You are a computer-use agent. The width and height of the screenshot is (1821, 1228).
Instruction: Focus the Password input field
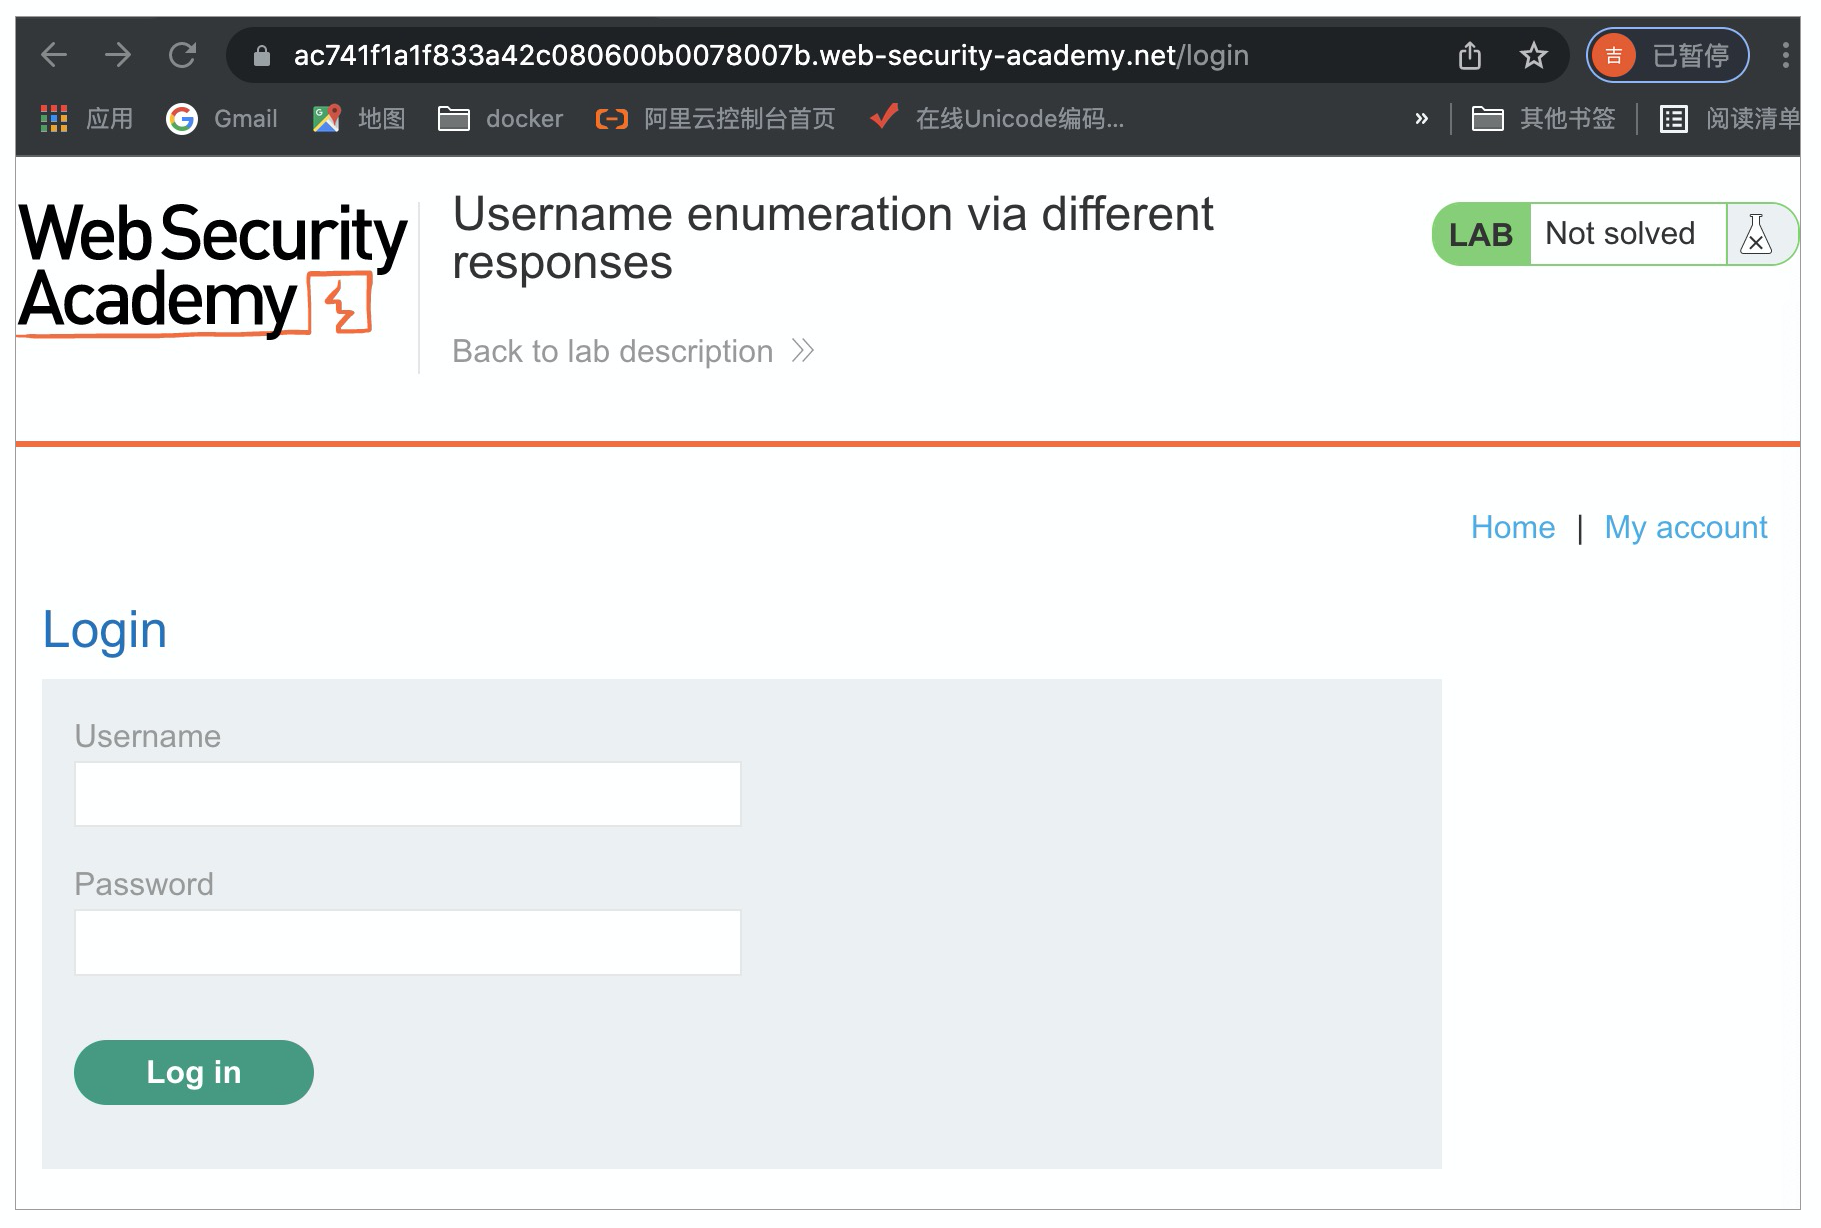click(x=407, y=942)
